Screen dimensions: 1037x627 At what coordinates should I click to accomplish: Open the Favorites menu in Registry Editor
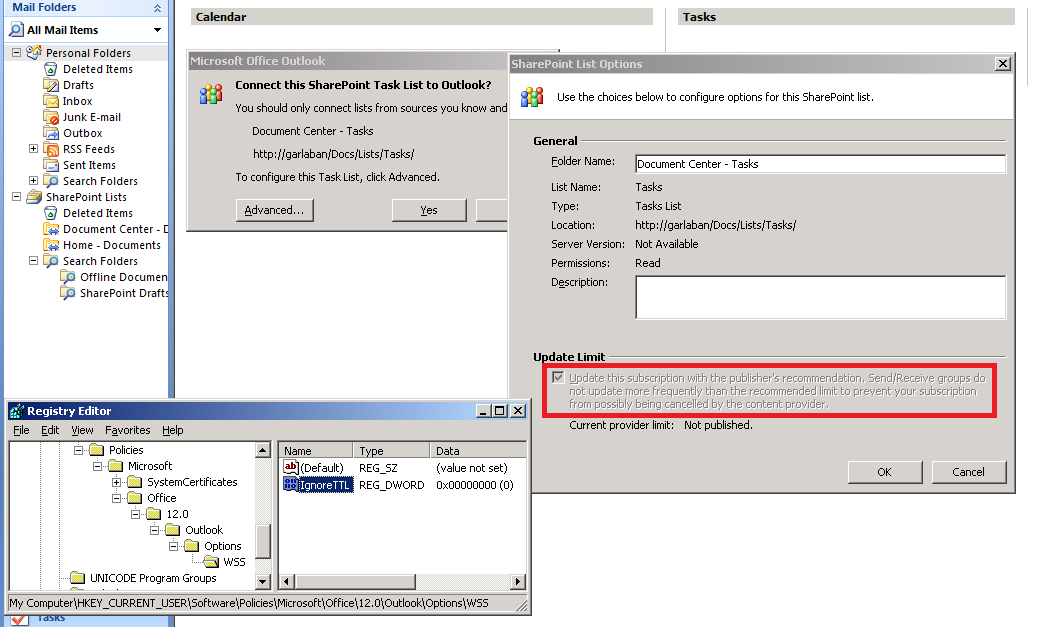[x=128, y=430]
